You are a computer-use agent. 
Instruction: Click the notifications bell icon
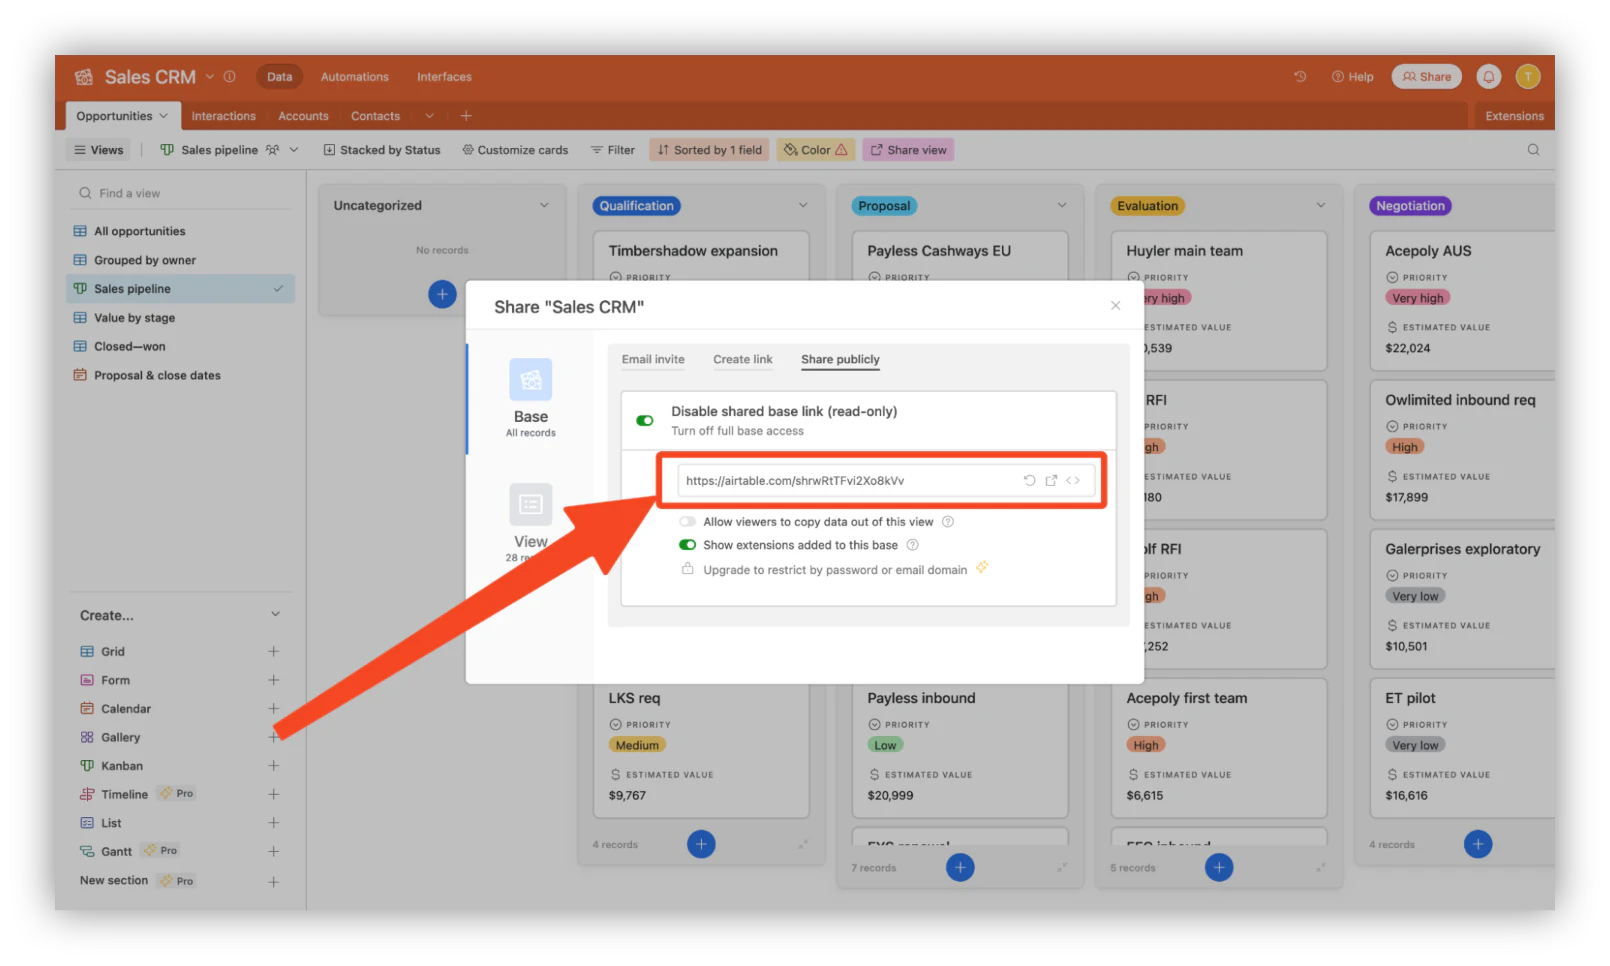point(1488,77)
